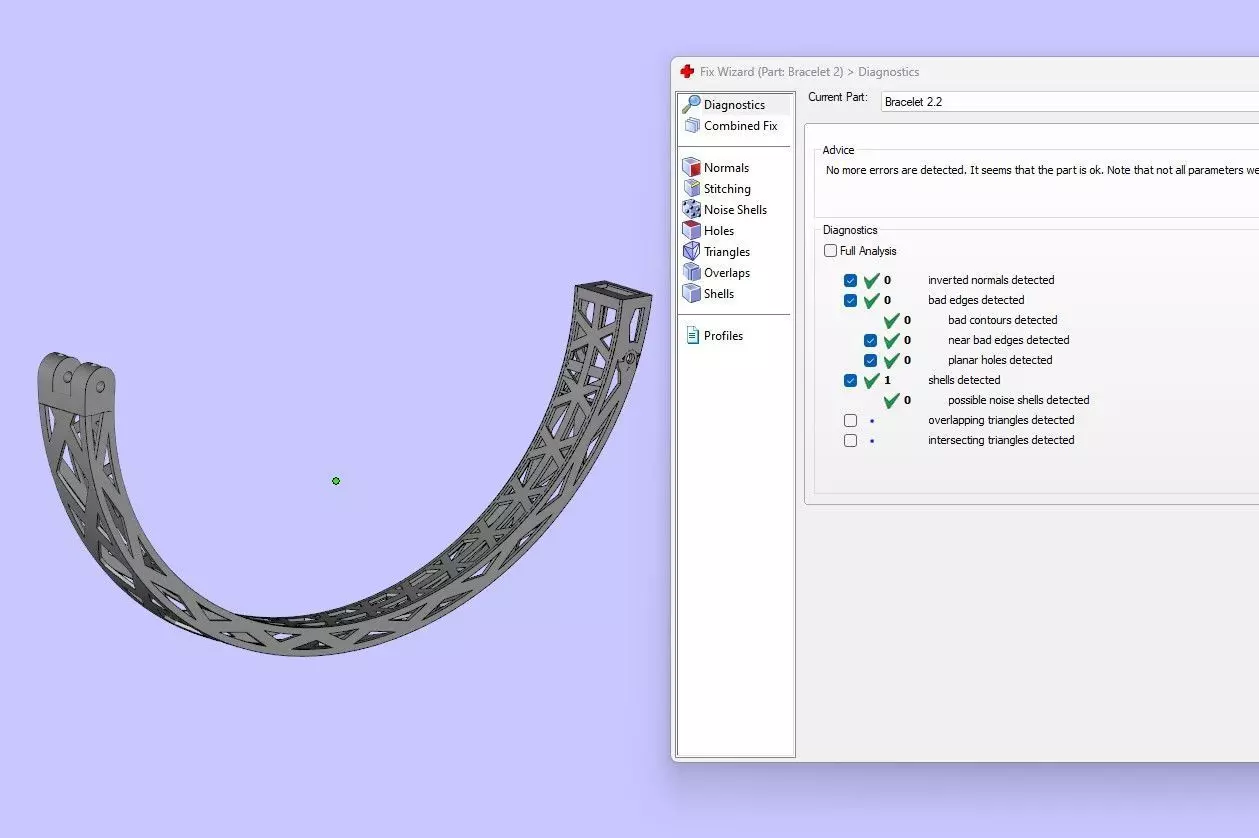The width and height of the screenshot is (1259, 838).
Task: Click the Combined Fix cube icon
Action: 691,126
